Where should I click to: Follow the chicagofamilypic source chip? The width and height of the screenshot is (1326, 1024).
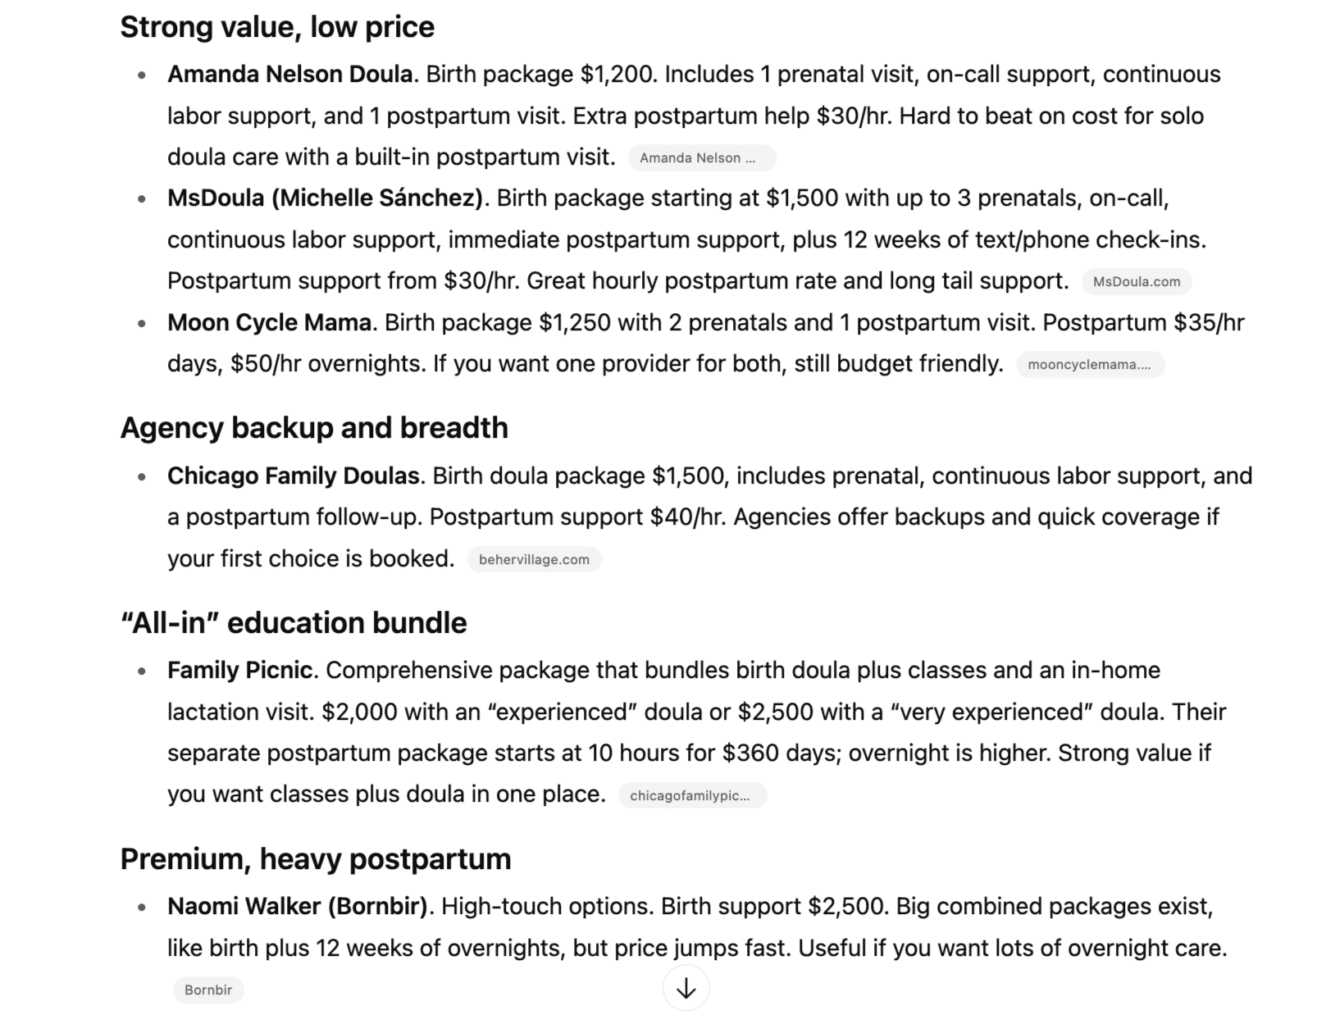tap(691, 796)
